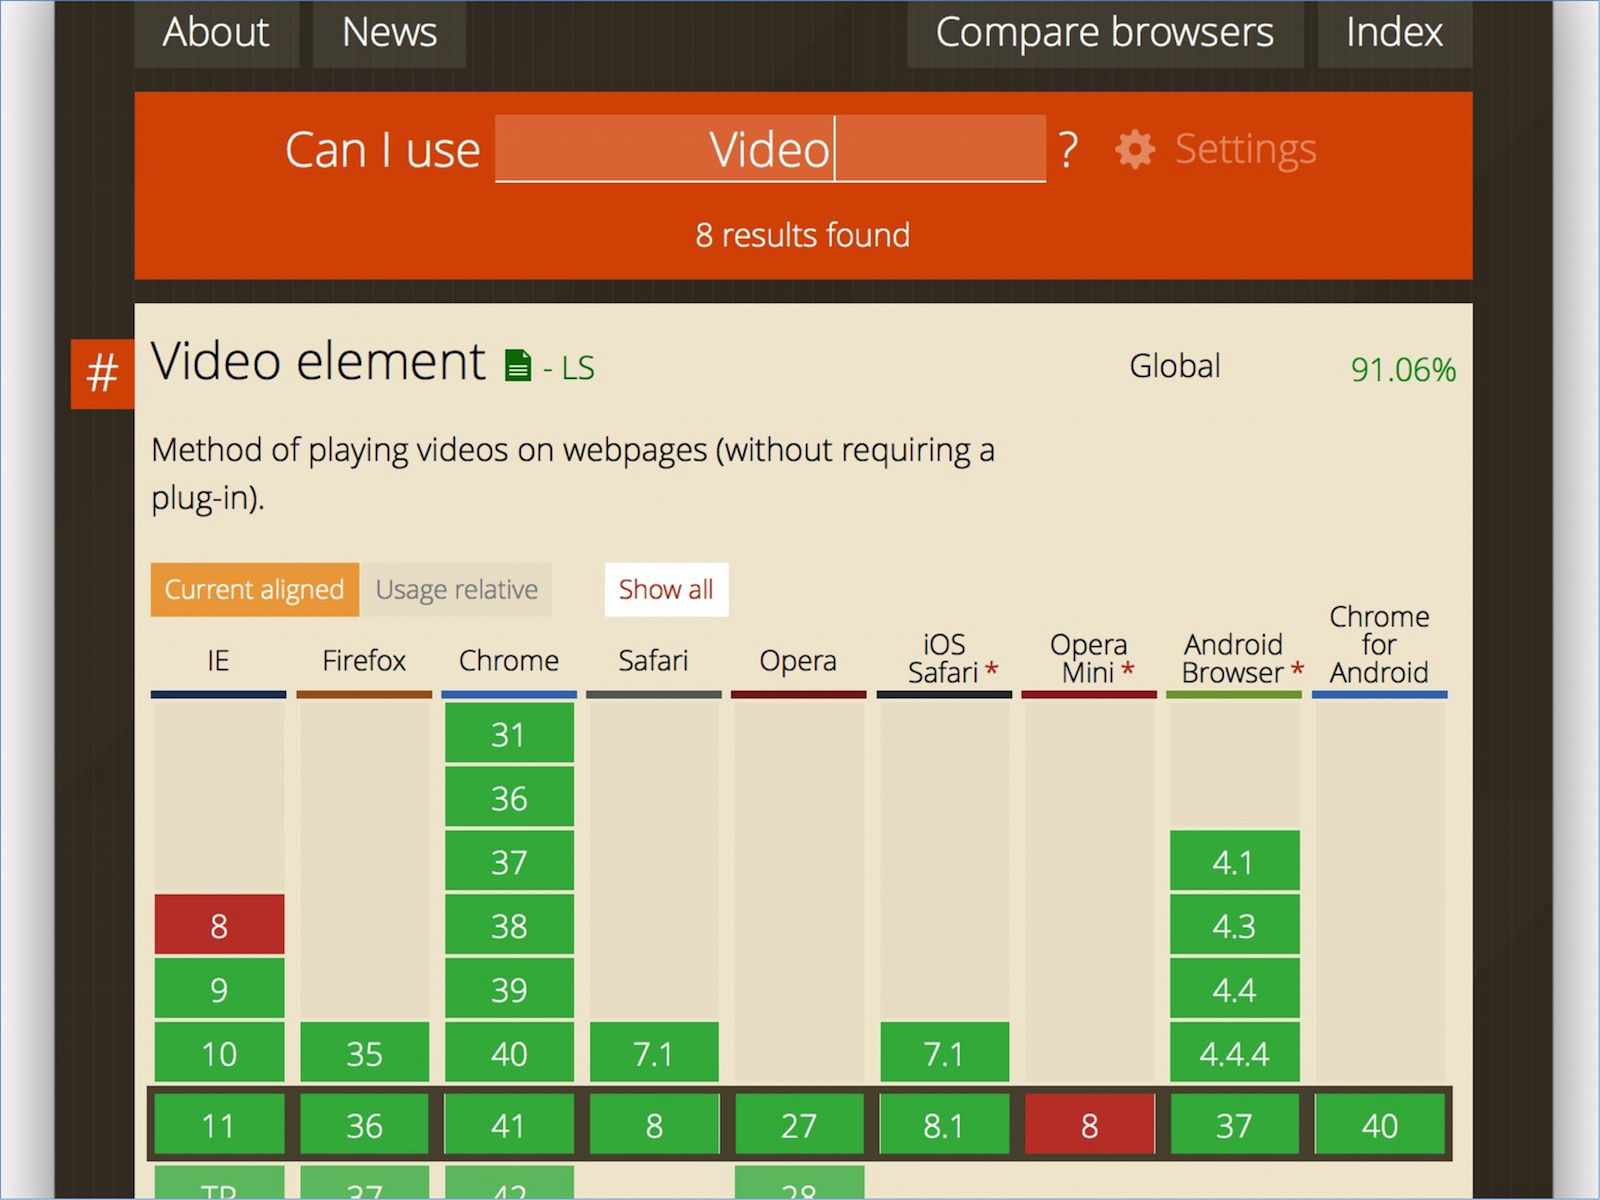Click the LS status label

tap(578, 368)
